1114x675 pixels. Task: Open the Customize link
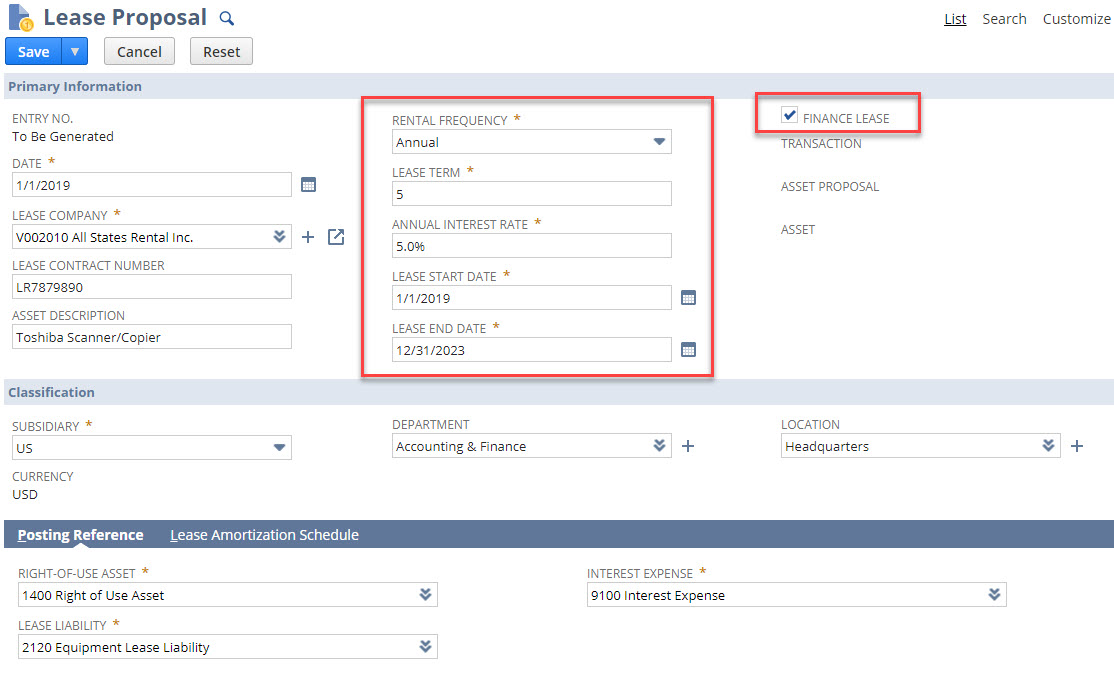tap(1076, 19)
